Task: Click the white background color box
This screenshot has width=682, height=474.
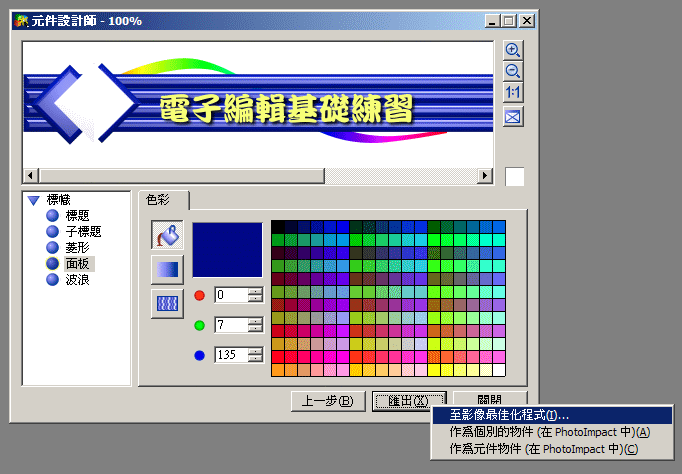Action: pos(515,177)
